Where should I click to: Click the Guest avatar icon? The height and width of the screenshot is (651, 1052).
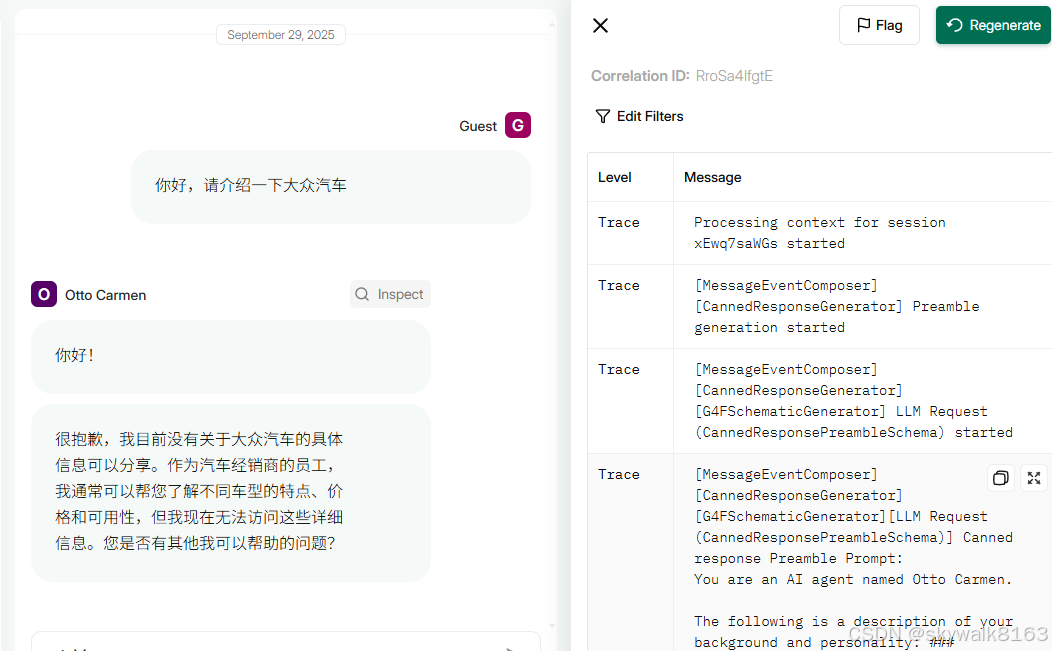(518, 126)
